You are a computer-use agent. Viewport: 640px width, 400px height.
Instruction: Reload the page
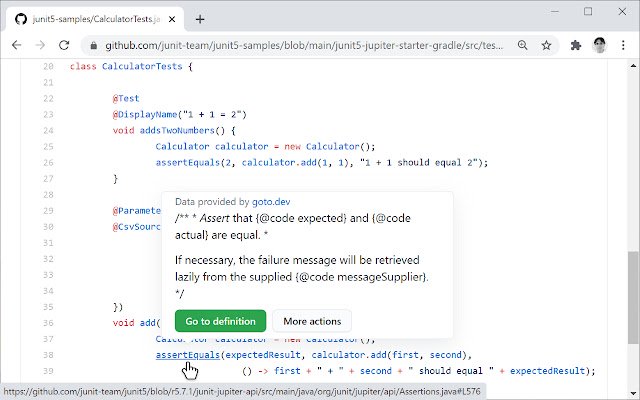(x=64, y=45)
